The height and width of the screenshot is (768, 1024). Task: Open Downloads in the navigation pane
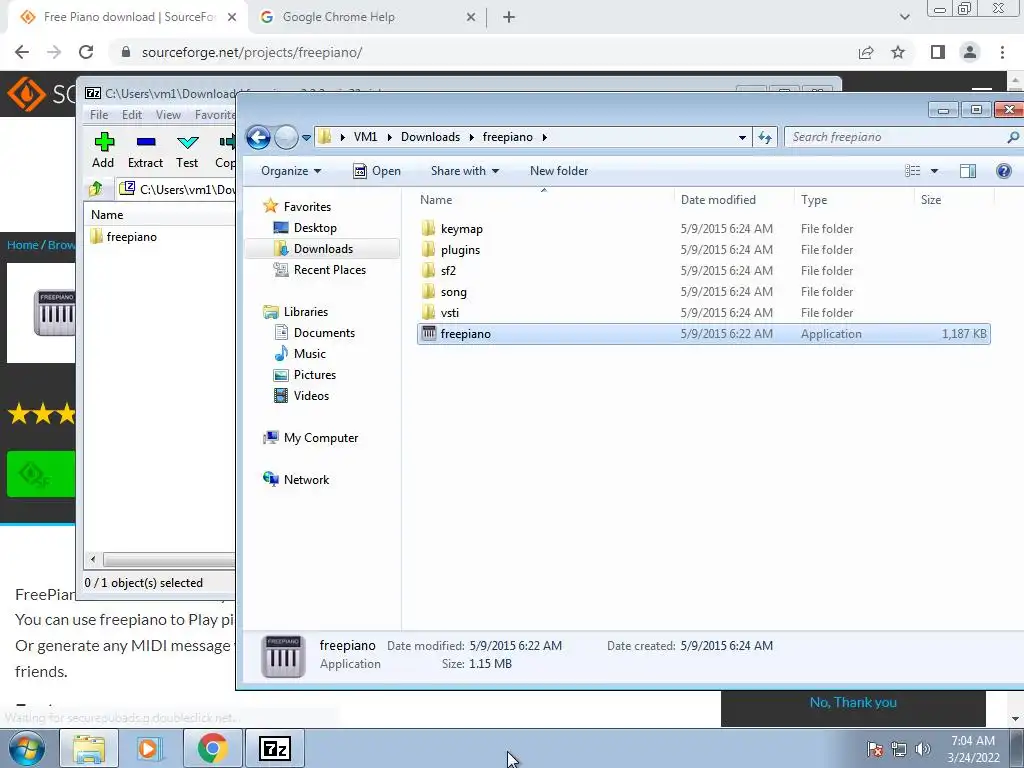[323, 249]
